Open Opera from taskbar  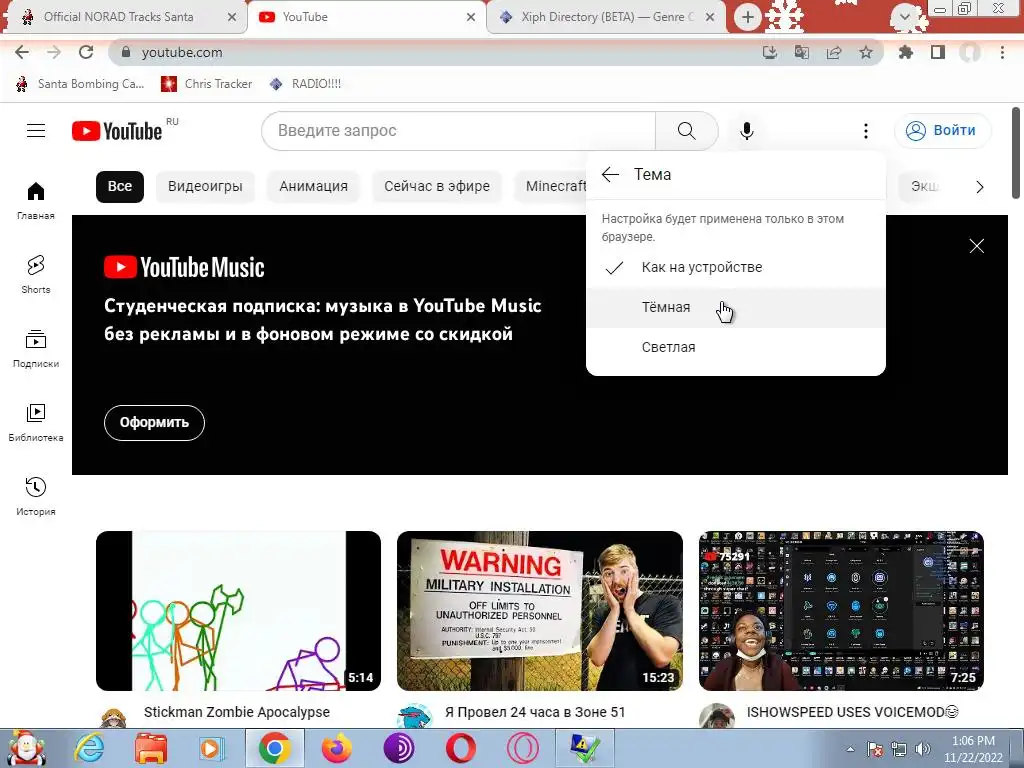pos(461,748)
